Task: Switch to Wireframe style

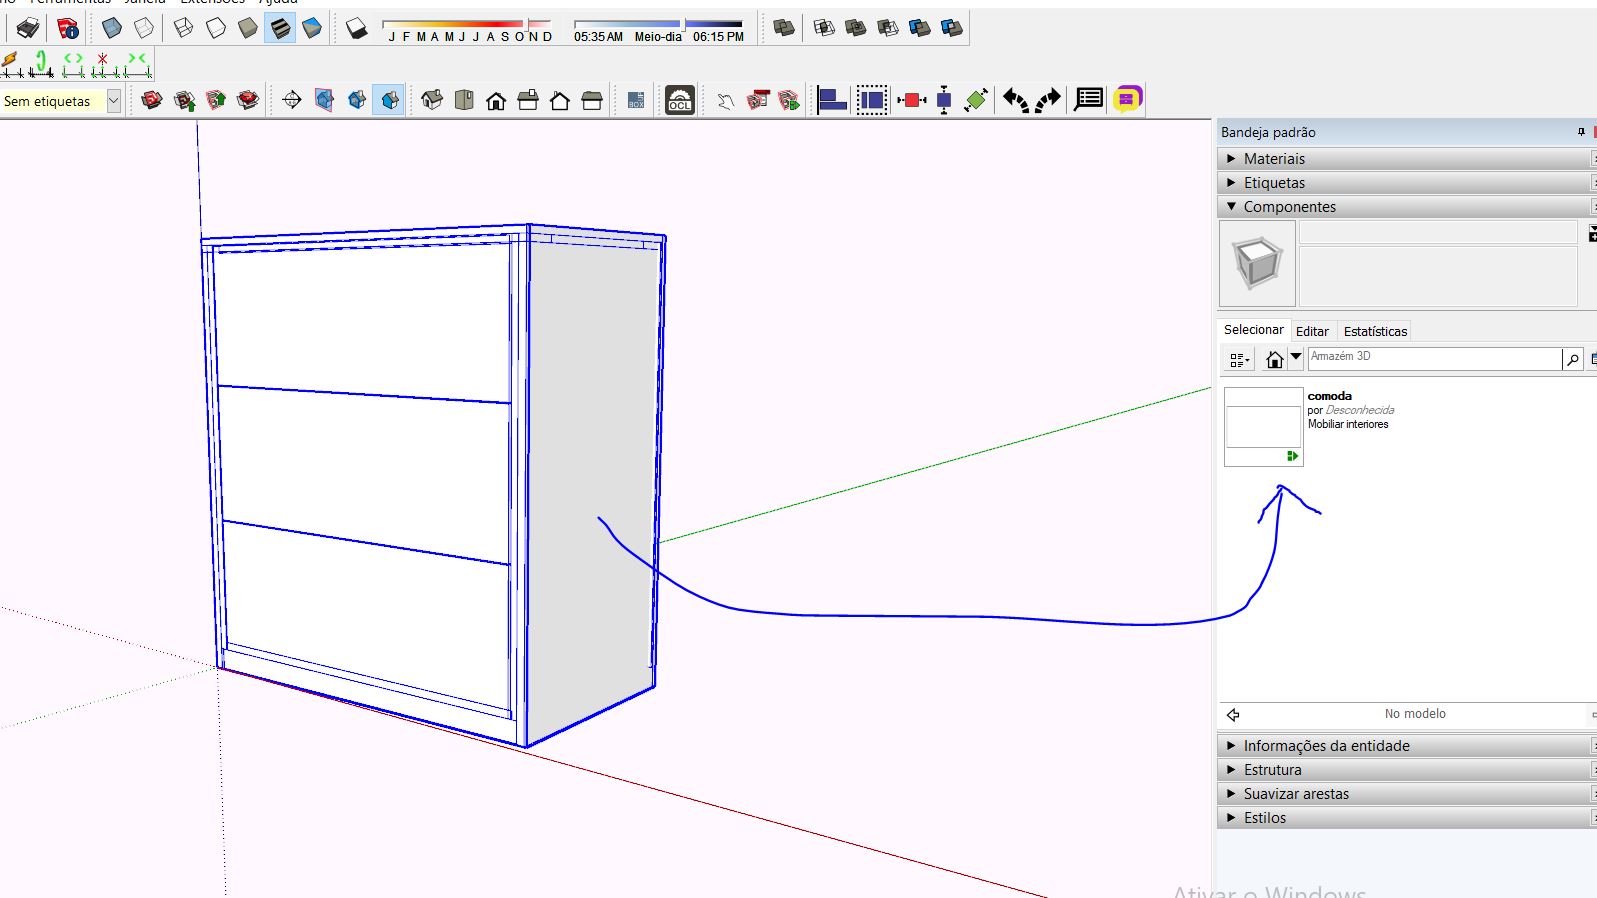Action: click(x=184, y=28)
